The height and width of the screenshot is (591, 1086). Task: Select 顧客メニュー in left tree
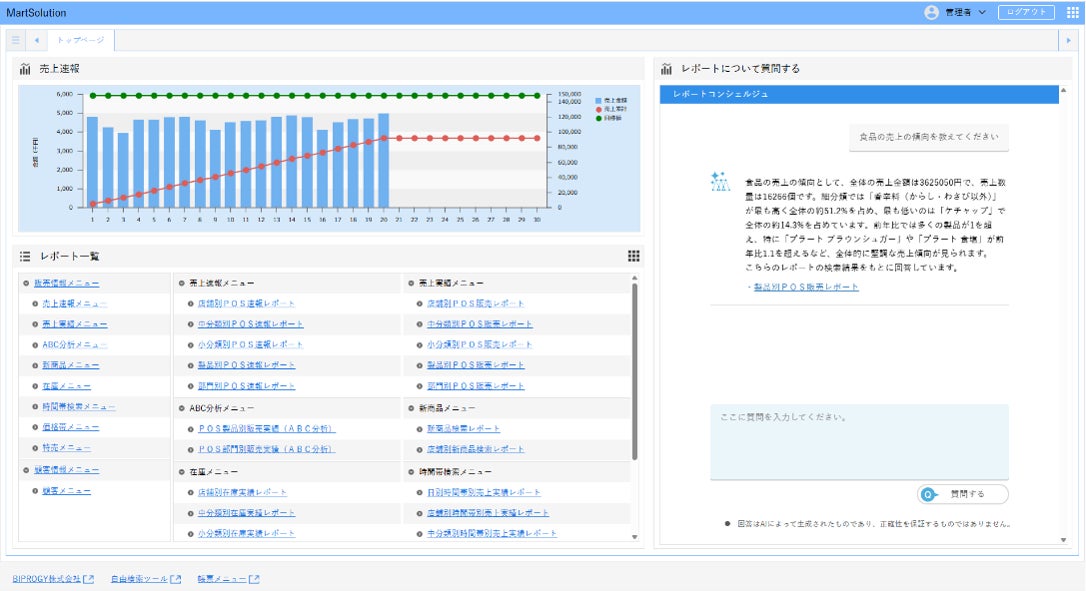click(66, 491)
